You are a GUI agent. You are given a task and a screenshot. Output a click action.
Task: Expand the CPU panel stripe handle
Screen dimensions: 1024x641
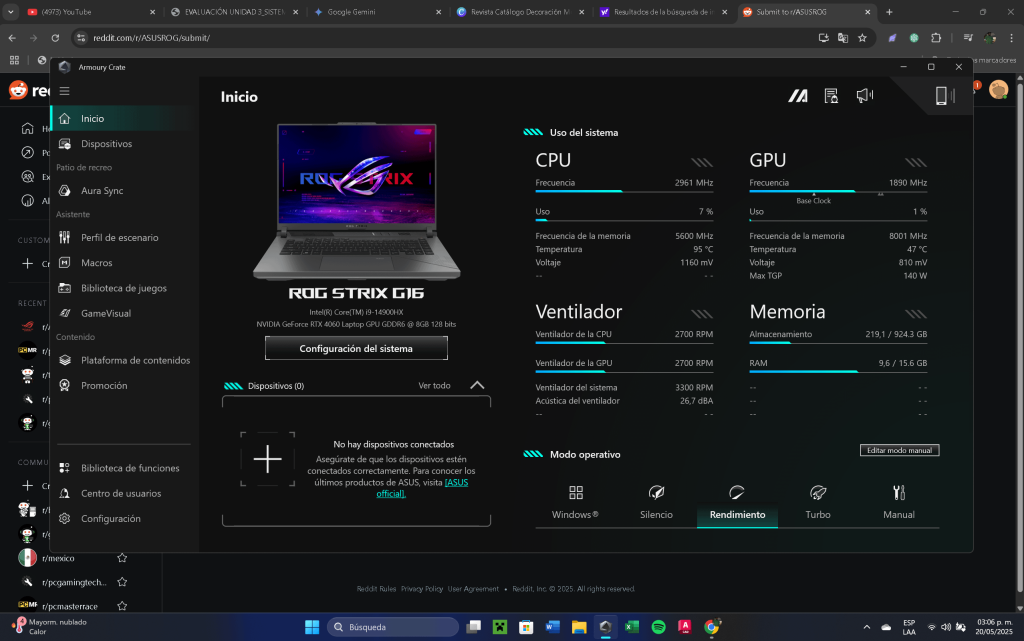click(702, 162)
